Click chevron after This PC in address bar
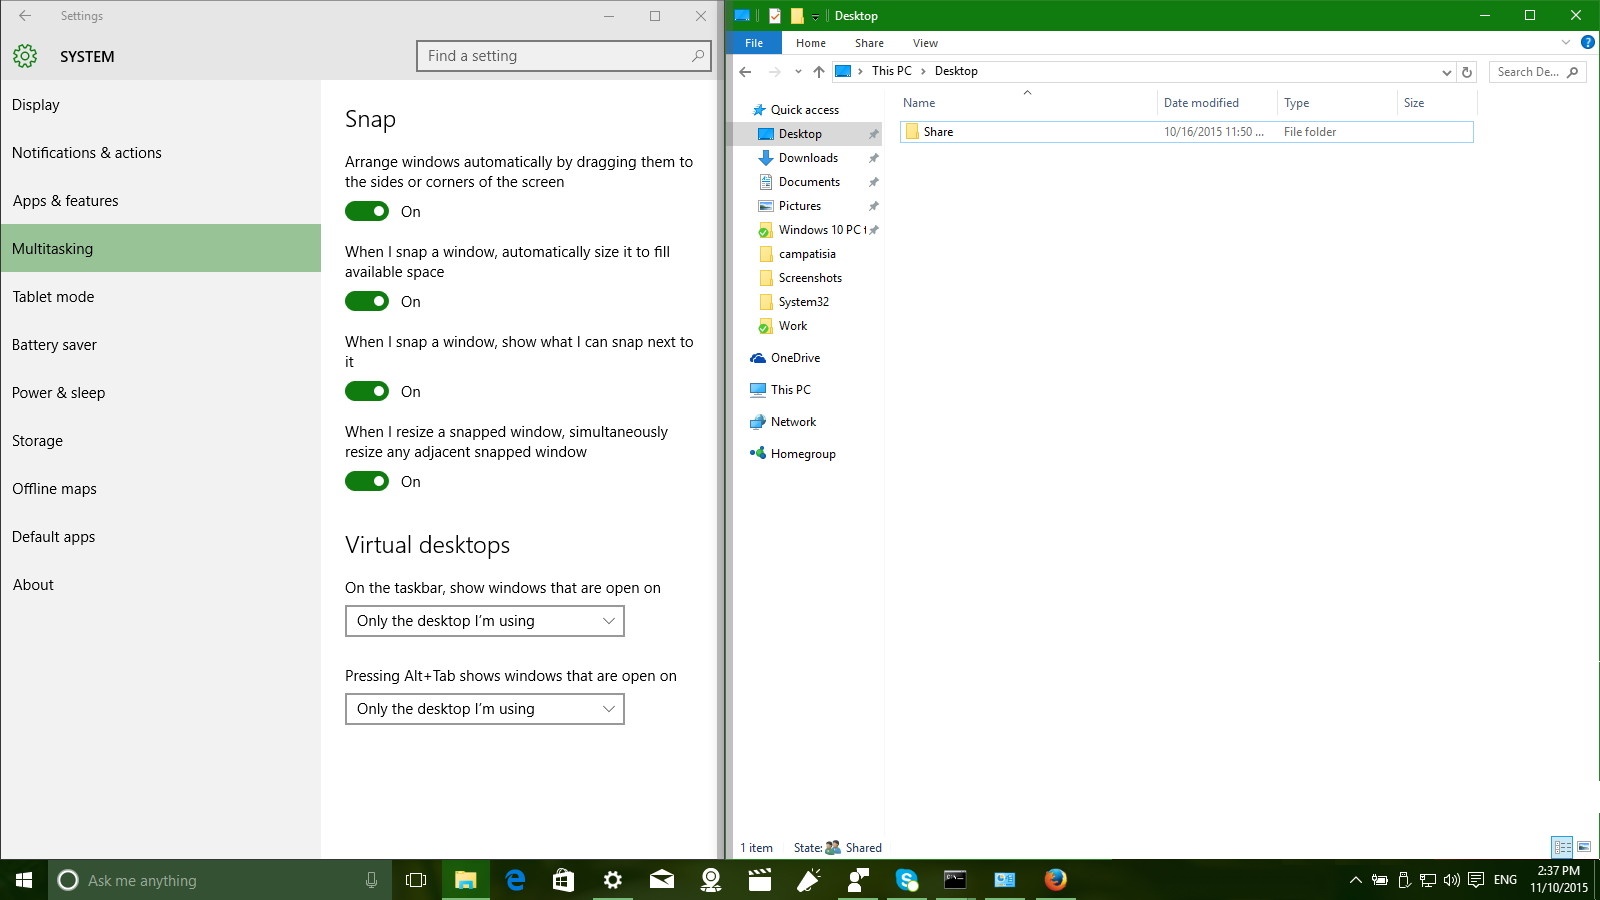The image size is (1600, 900). click(923, 71)
